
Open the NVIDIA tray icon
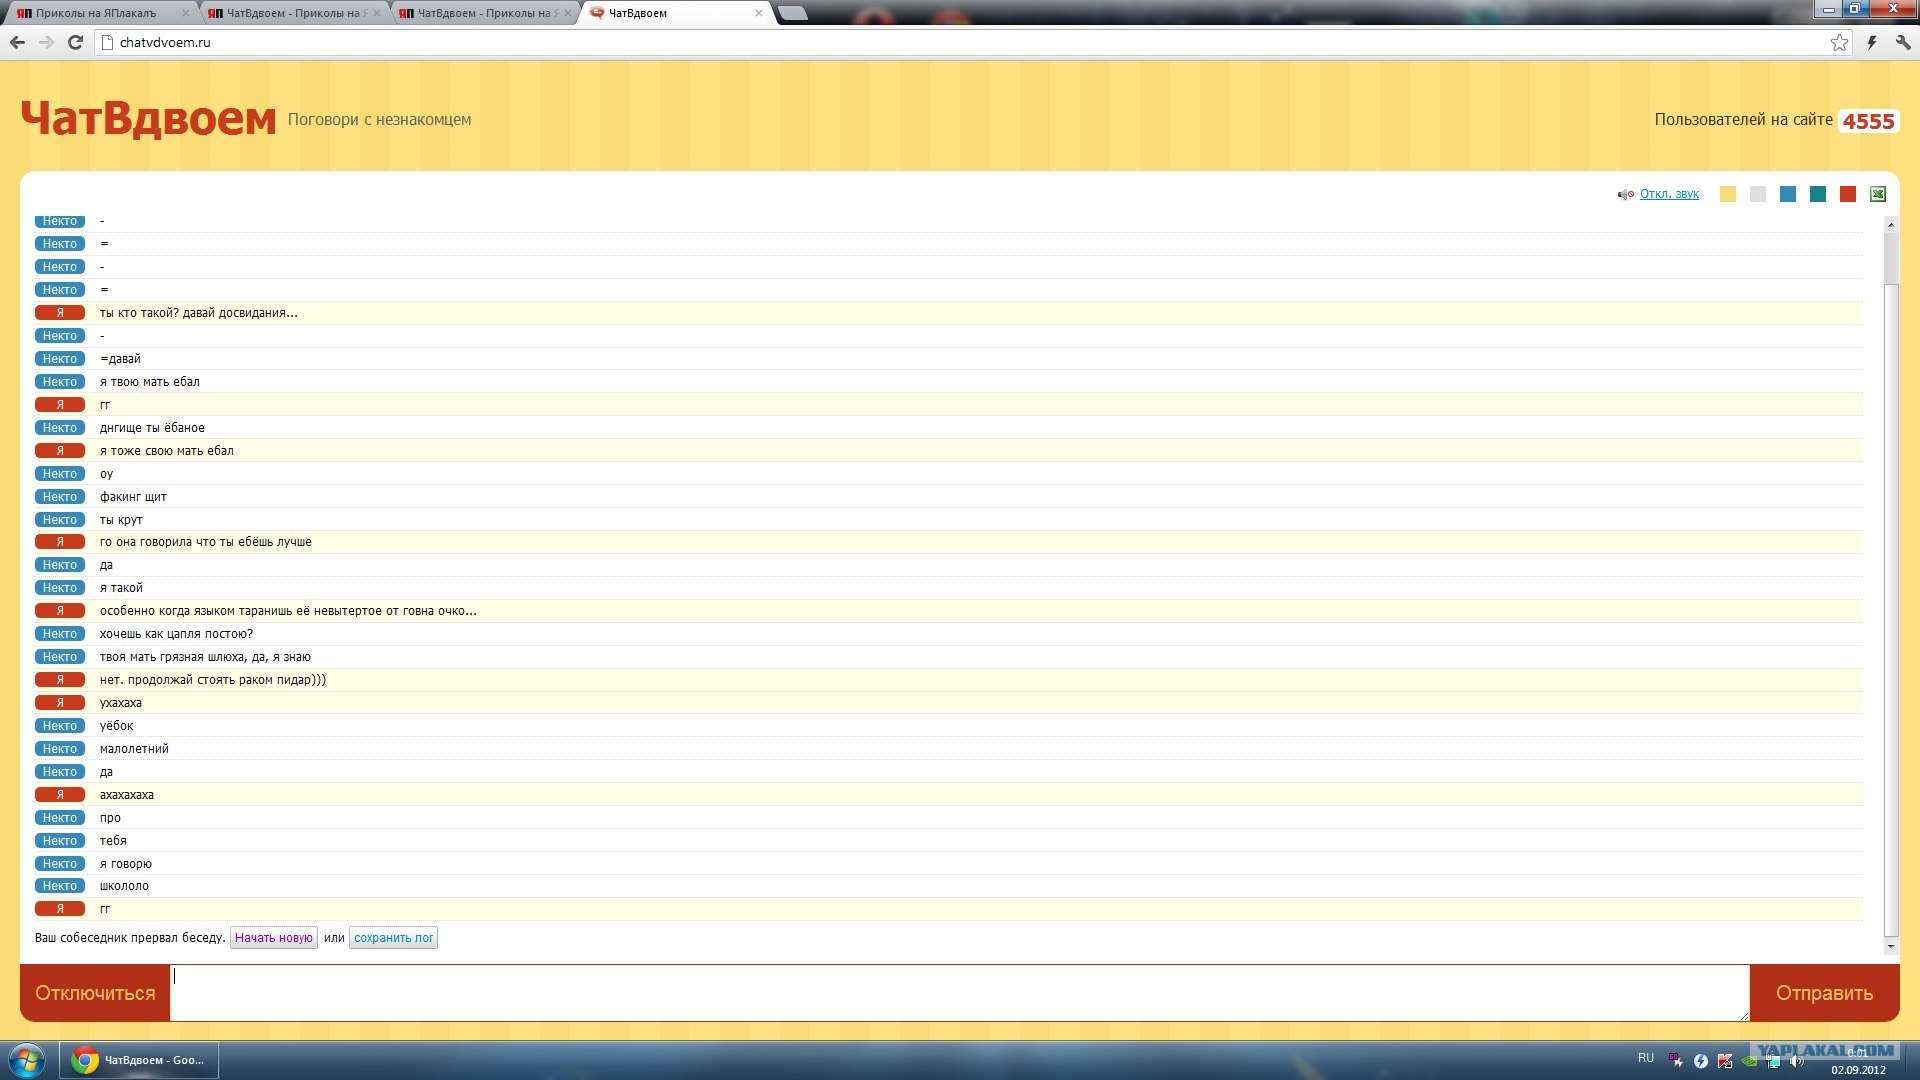coord(1749,1060)
